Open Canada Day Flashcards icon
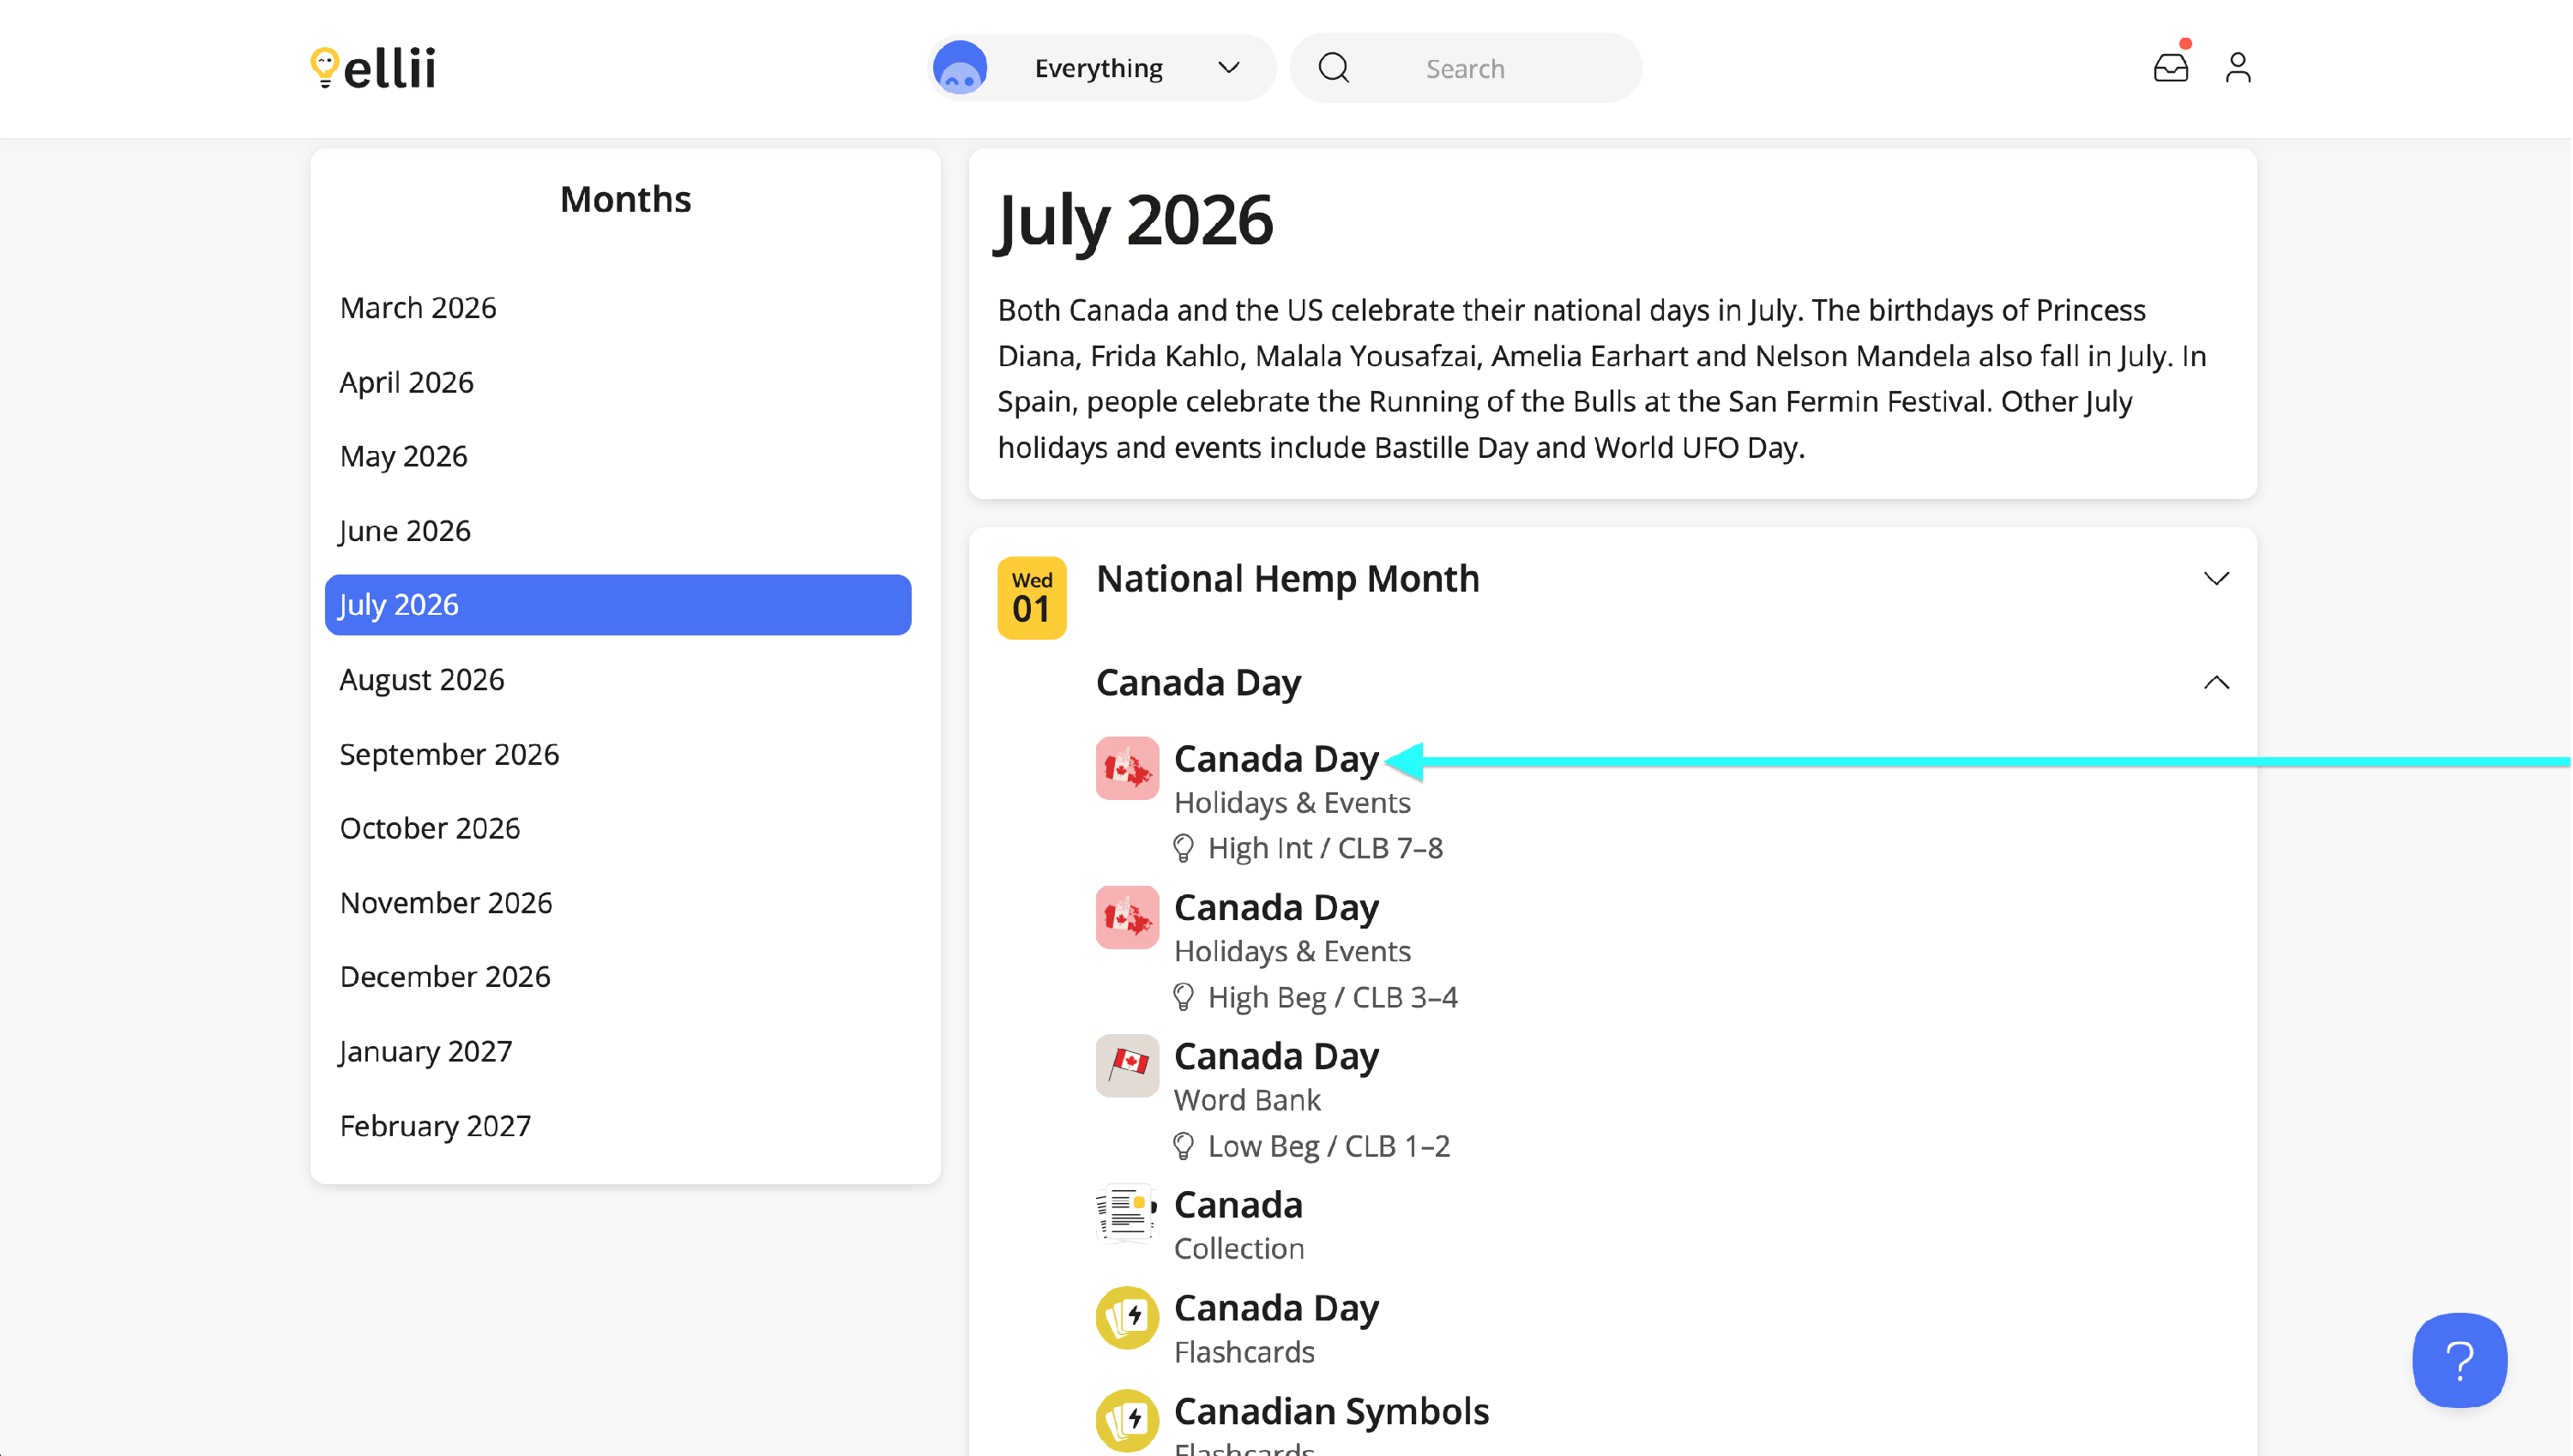Screen dimensions: 2573x1456 click(x=1127, y=1317)
